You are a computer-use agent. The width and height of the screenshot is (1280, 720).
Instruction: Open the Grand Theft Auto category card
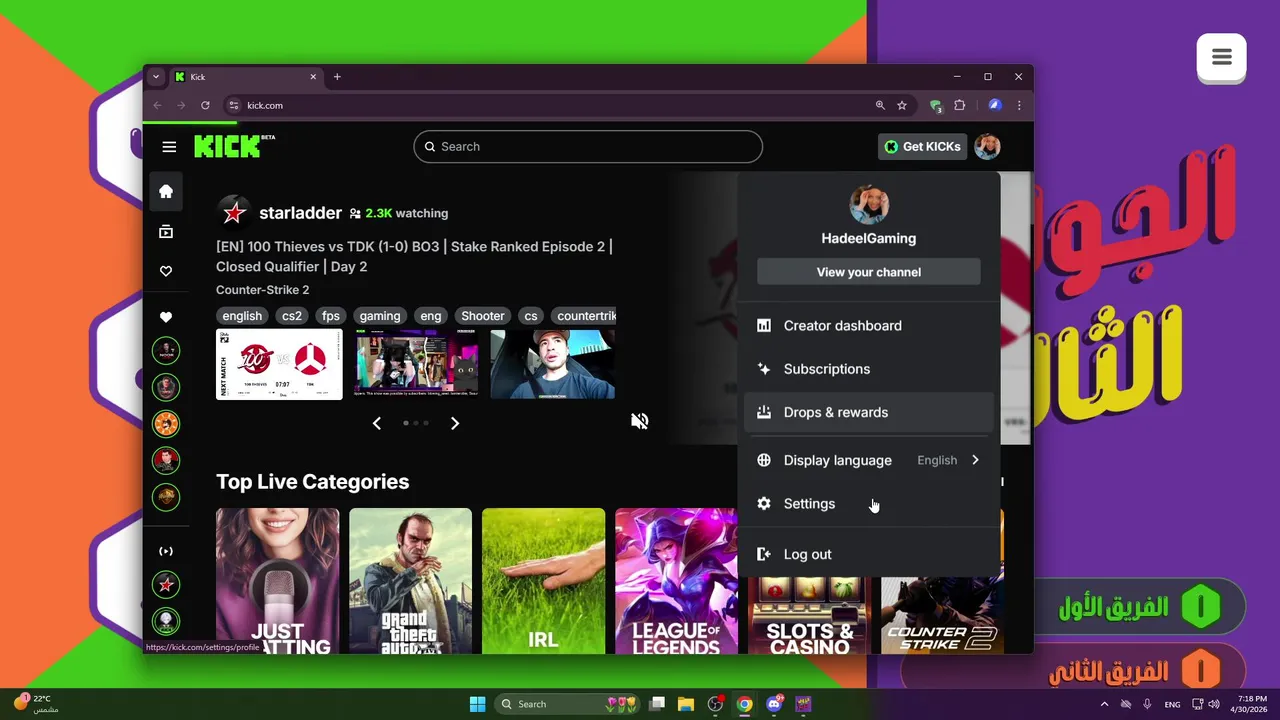pos(410,581)
